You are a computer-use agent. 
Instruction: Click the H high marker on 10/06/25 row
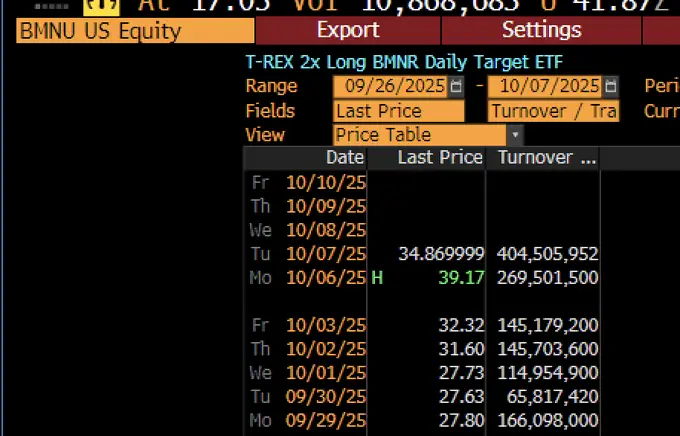click(x=377, y=278)
